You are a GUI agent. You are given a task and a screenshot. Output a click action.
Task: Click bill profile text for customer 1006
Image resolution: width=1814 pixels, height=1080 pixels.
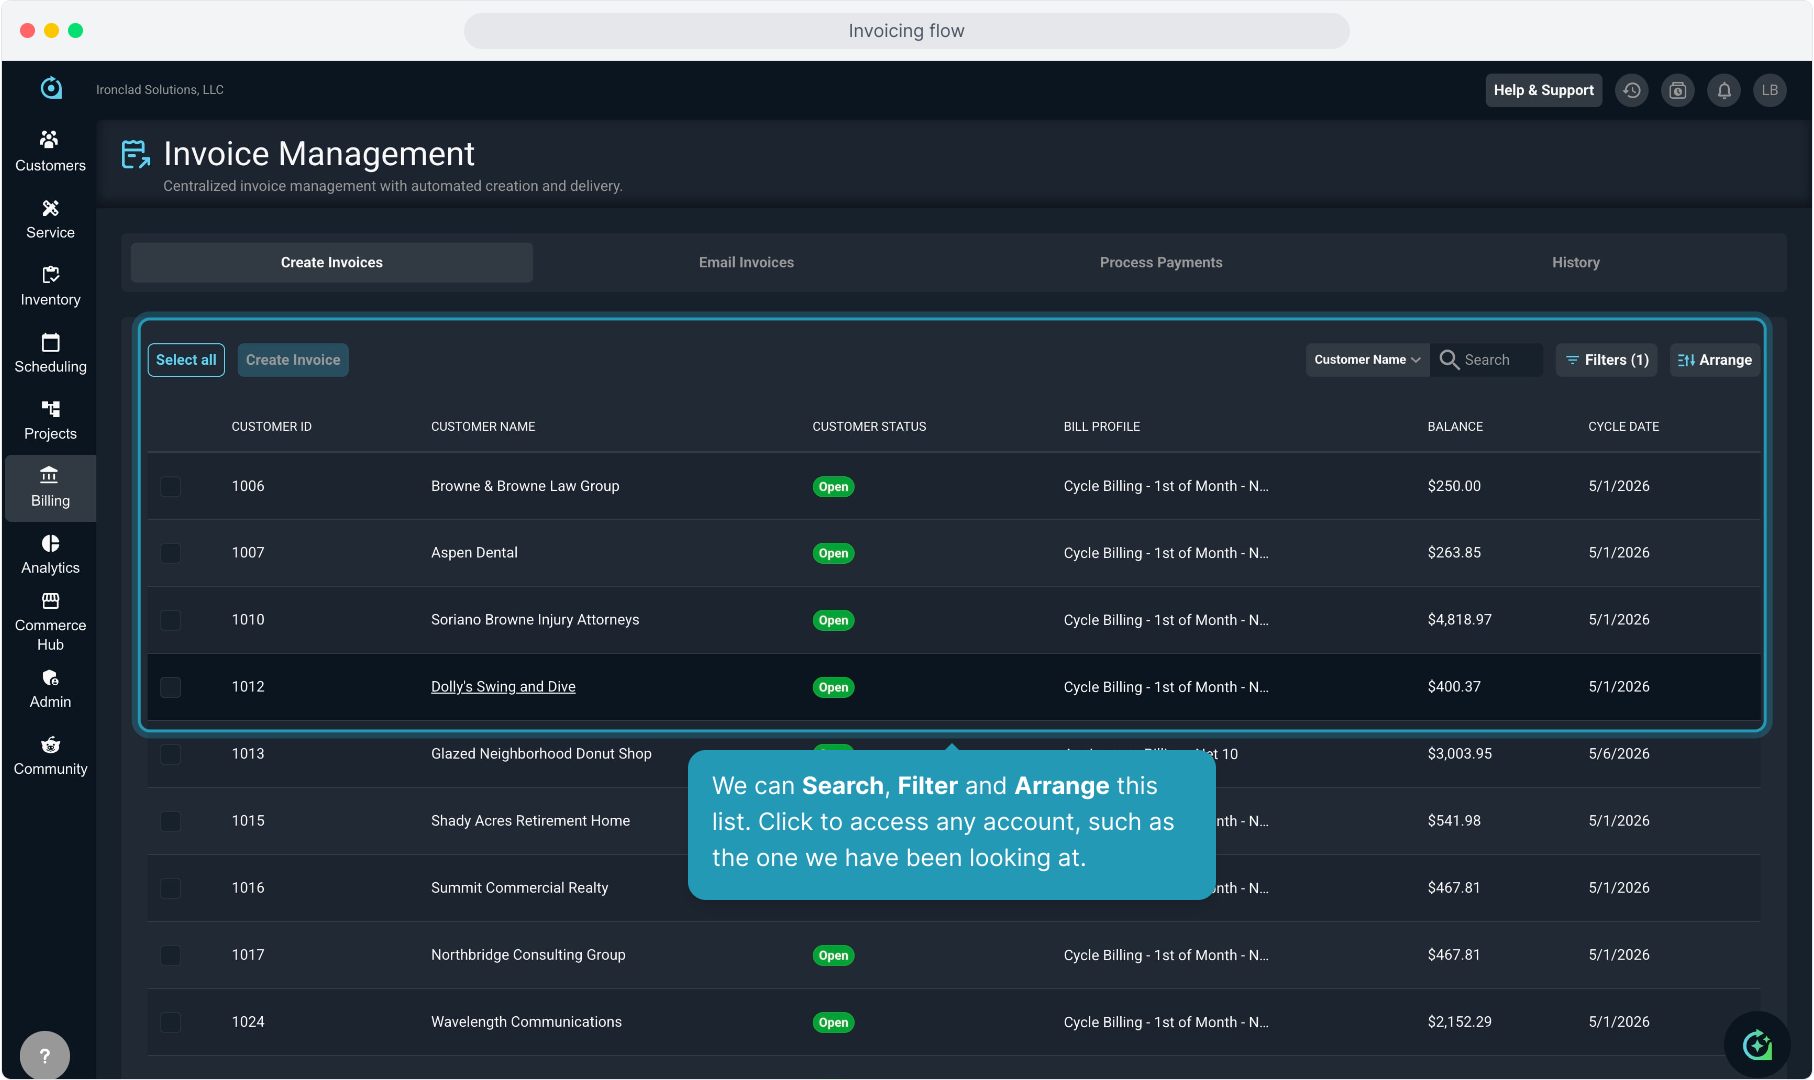click(x=1166, y=486)
